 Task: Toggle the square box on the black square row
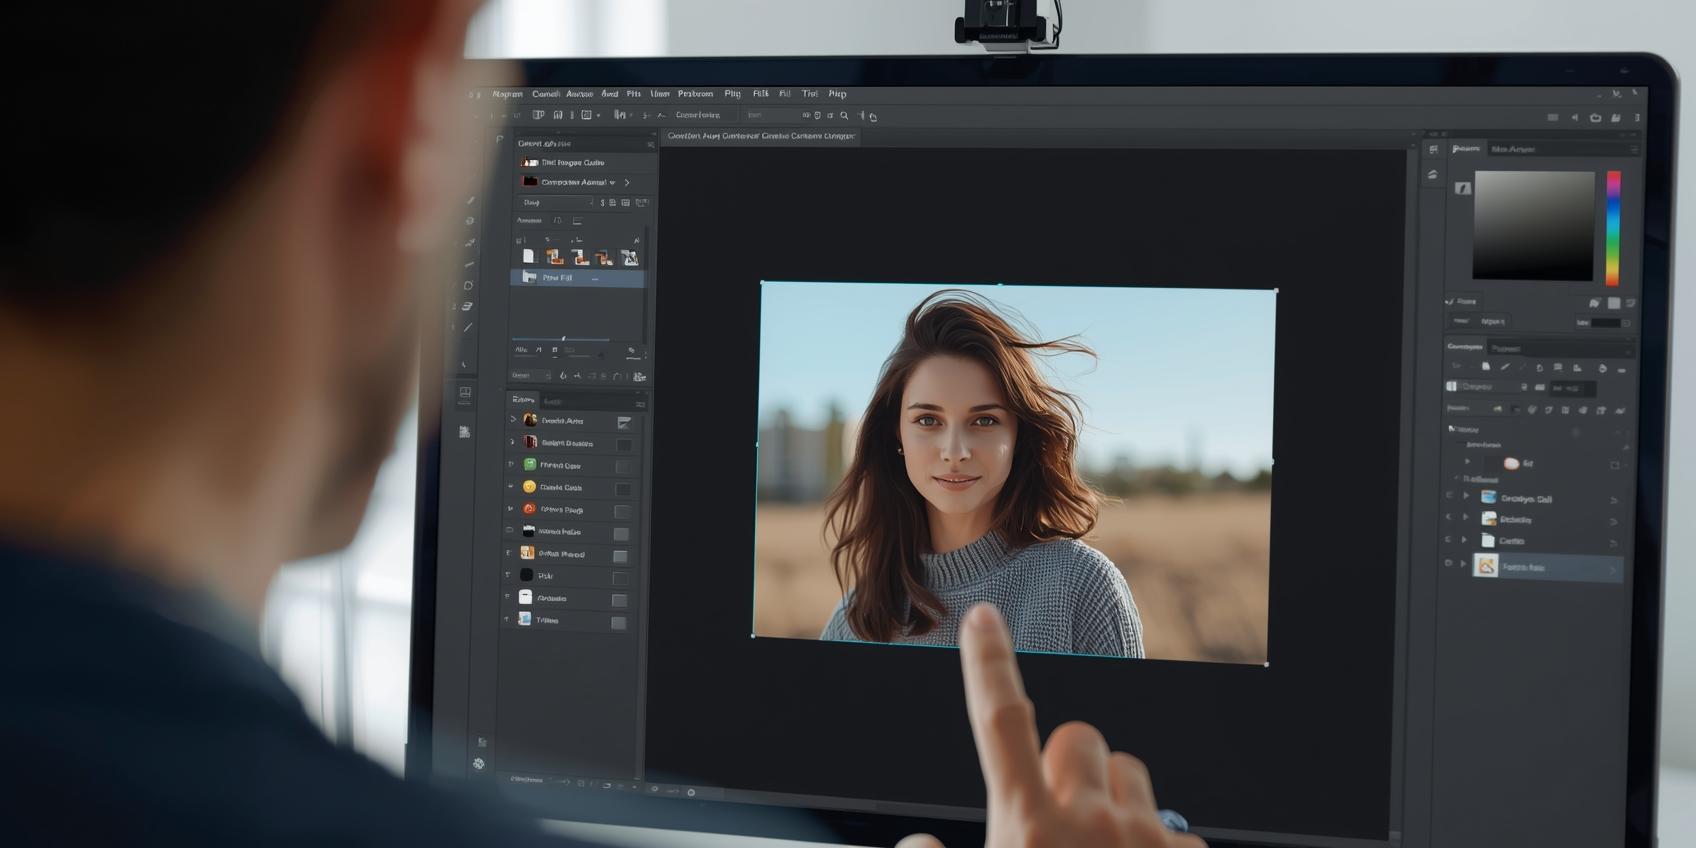[620, 578]
